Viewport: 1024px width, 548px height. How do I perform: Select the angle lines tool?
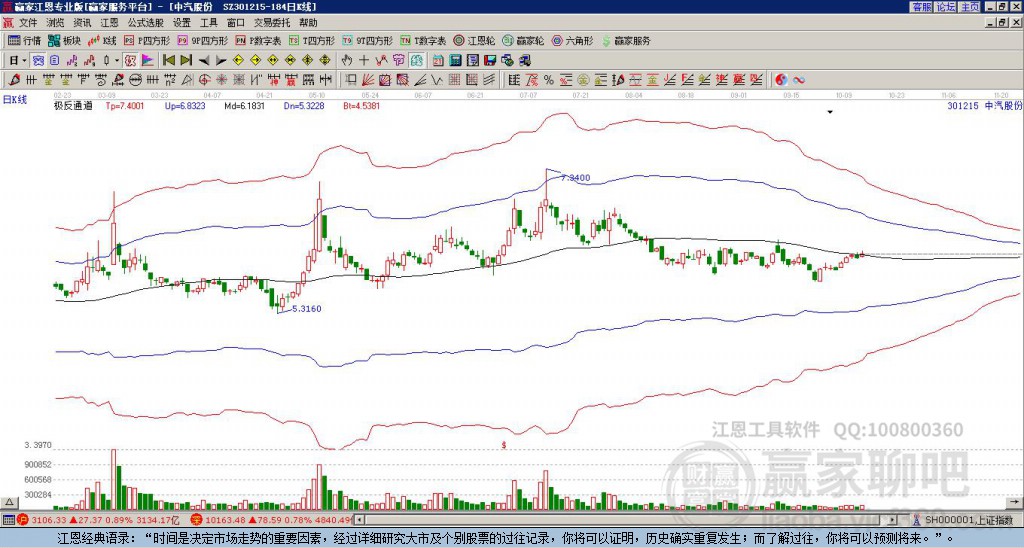coord(420,80)
